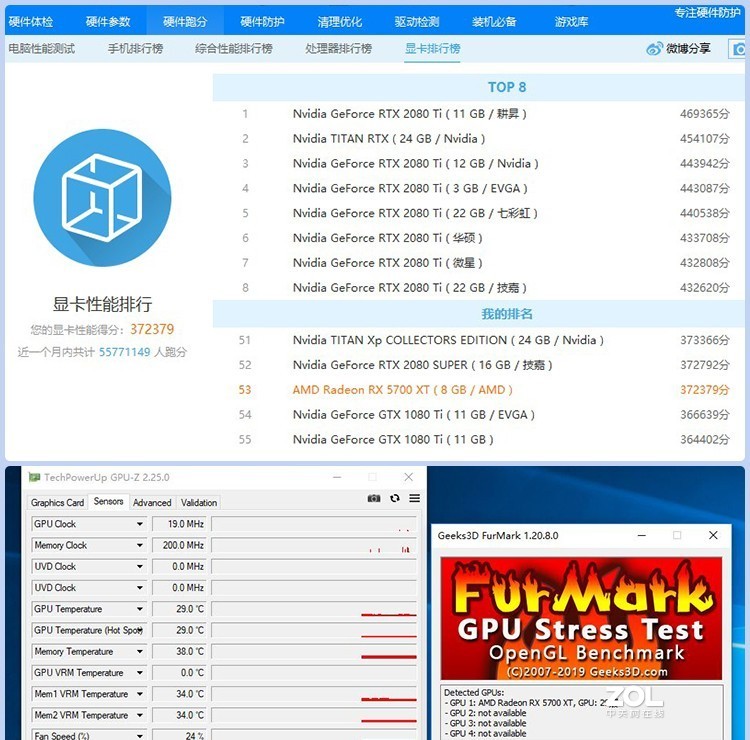Click the 我的排名 section header

coord(479,314)
